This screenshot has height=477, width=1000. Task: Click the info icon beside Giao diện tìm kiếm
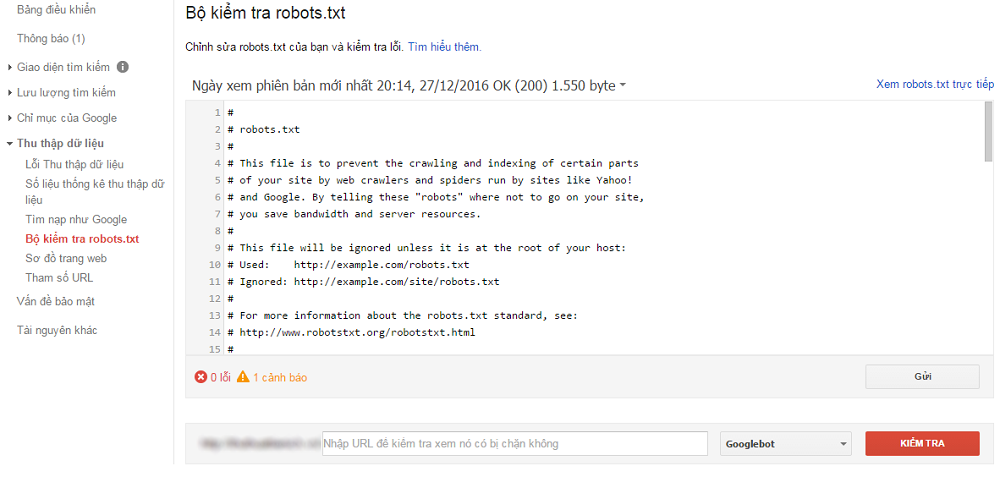(123, 67)
